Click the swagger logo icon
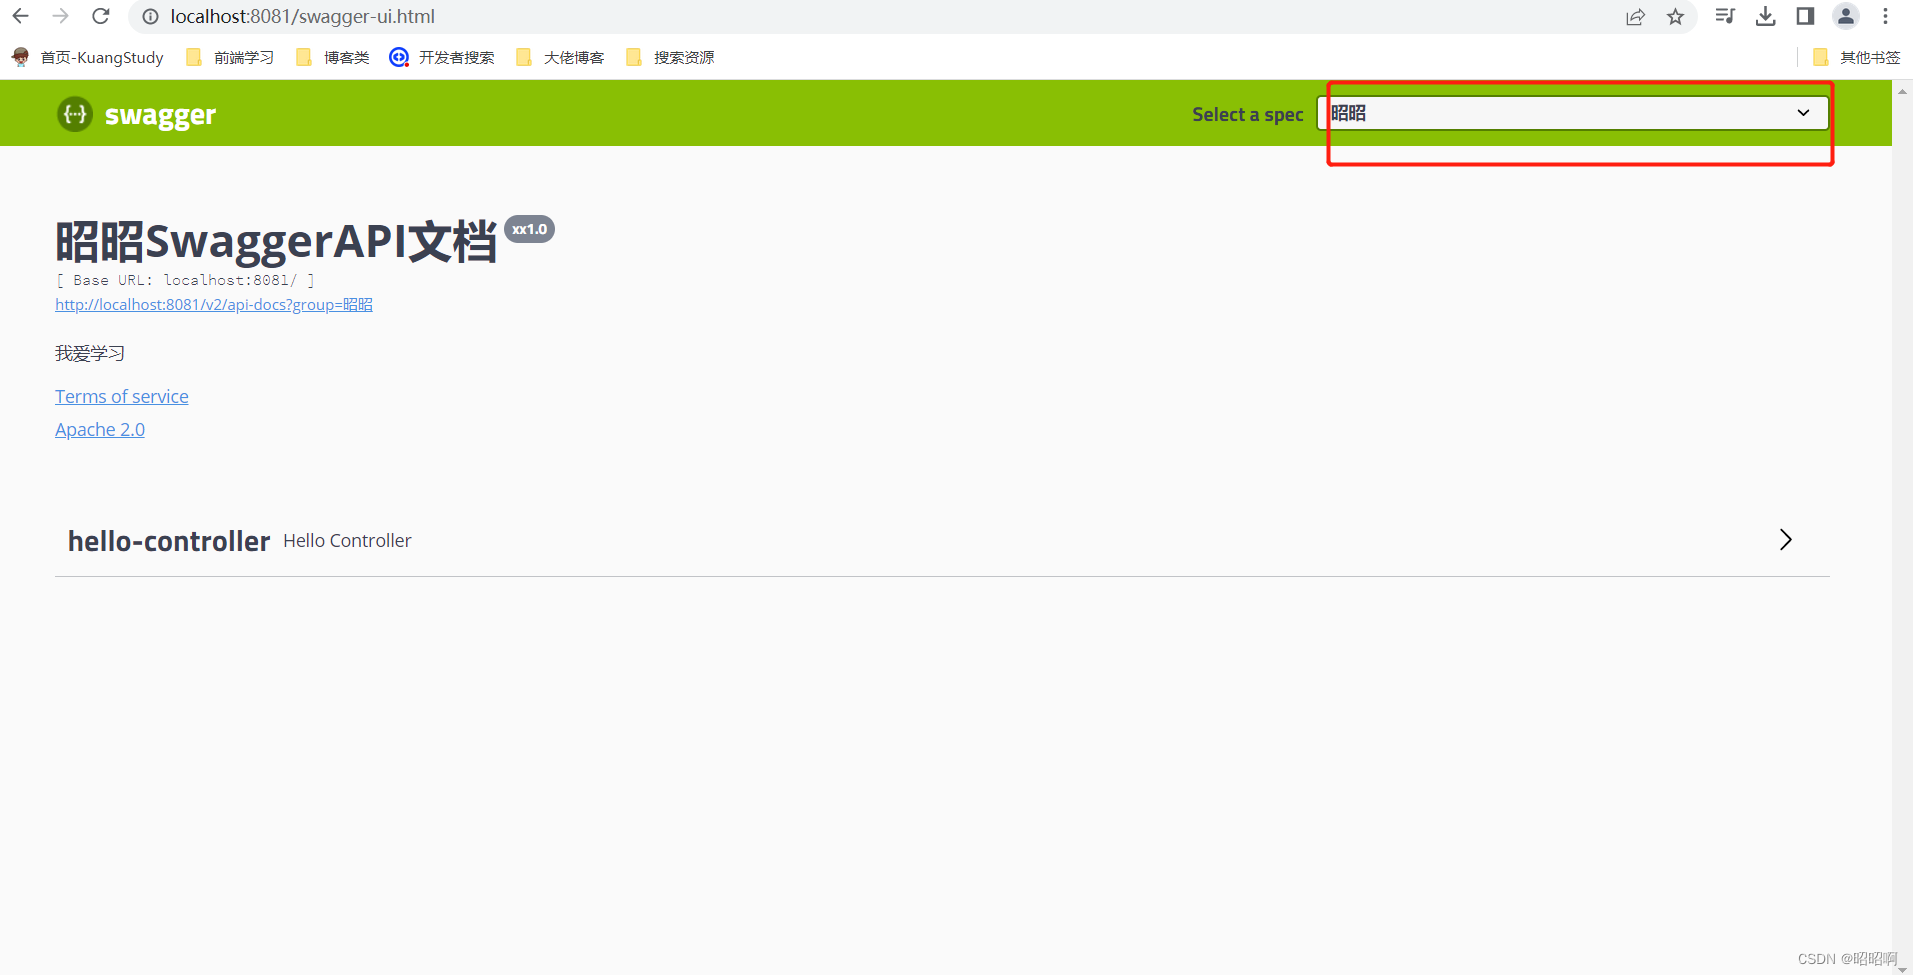This screenshot has height=975, width=1913. 74,114
